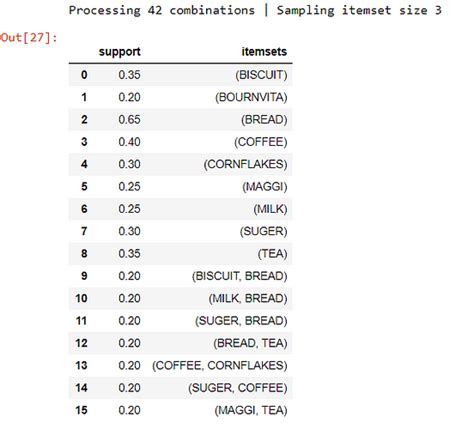Select the 'support' column header
The height and width of the screenshot is (429, 474).
click(x=120, y=52)
